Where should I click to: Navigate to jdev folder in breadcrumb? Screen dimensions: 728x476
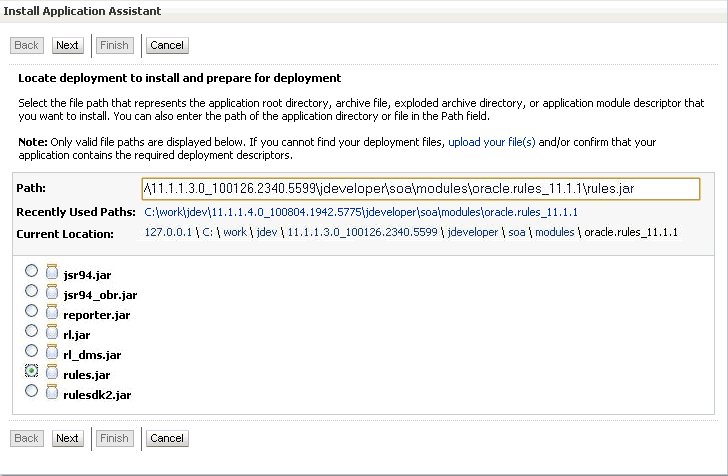(x=267, y=232)
